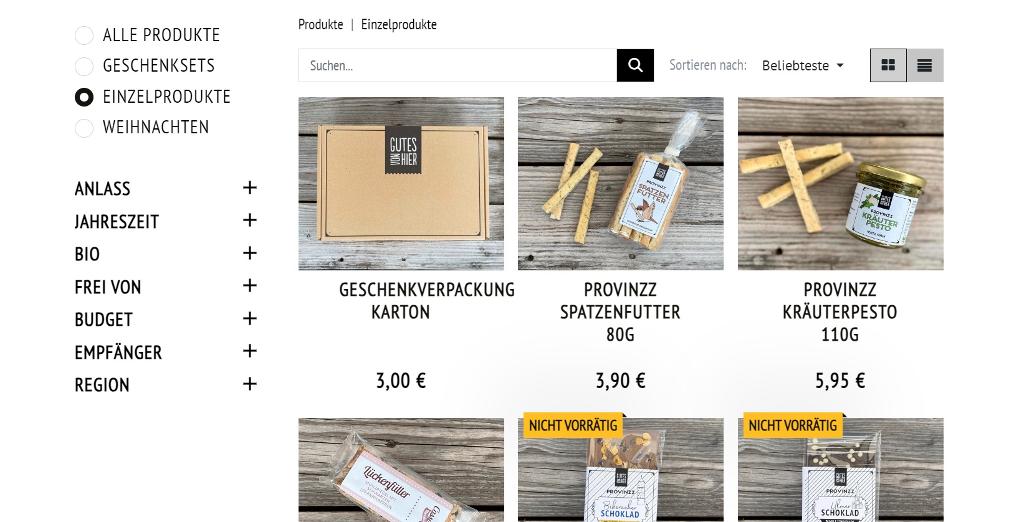Click the magnifier search button
This screenshot has width=1024, height=522.
pos(635,65)
